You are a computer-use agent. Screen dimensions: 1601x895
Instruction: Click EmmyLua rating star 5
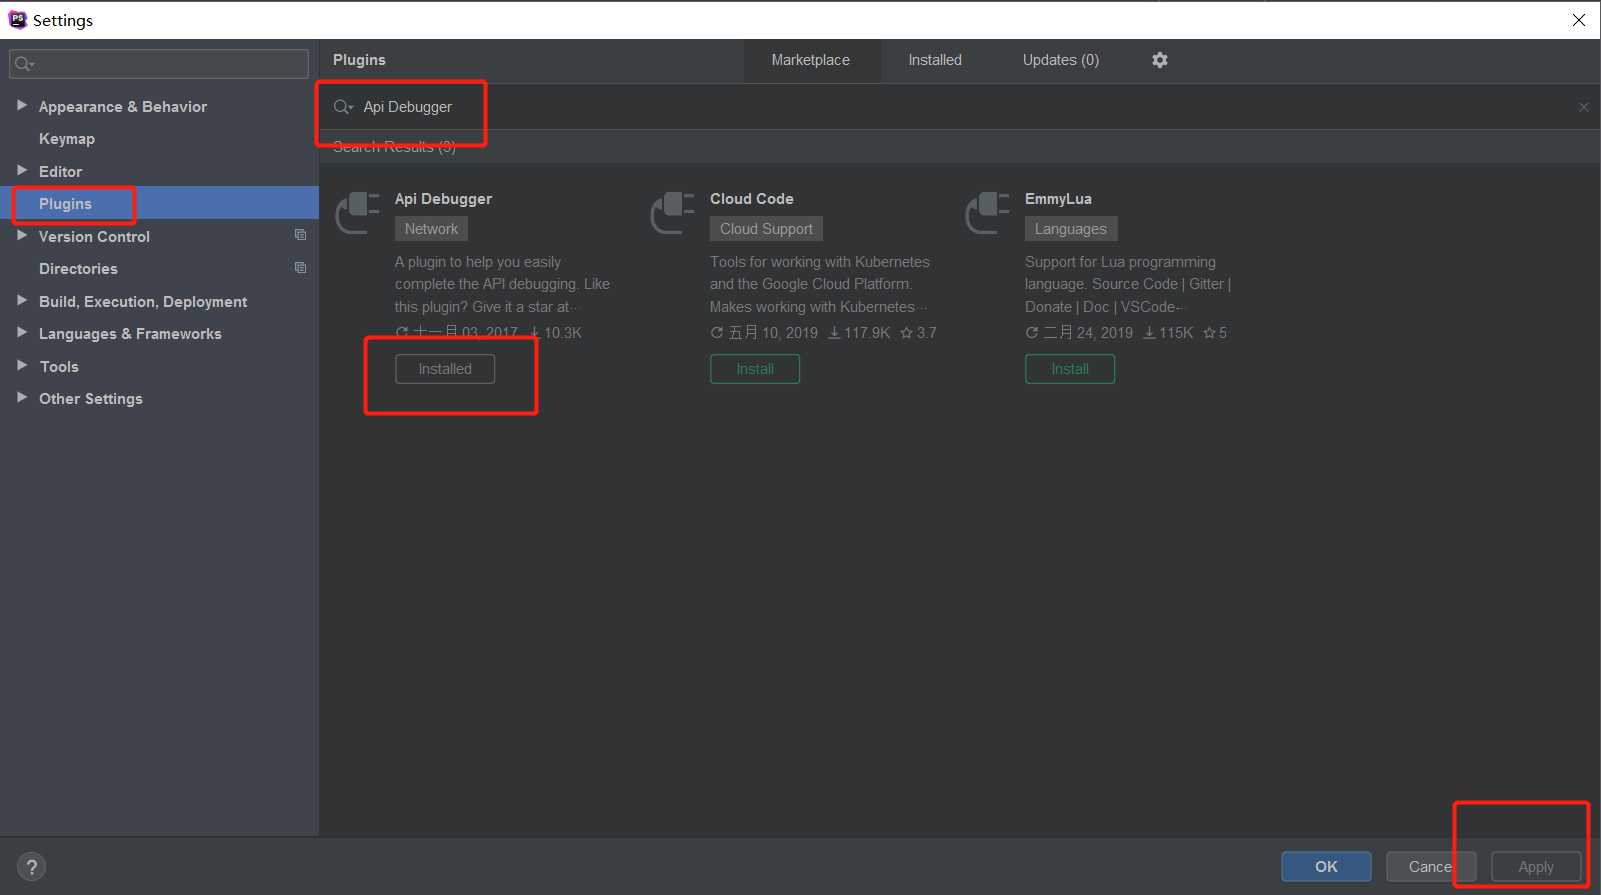[1214, 333]
